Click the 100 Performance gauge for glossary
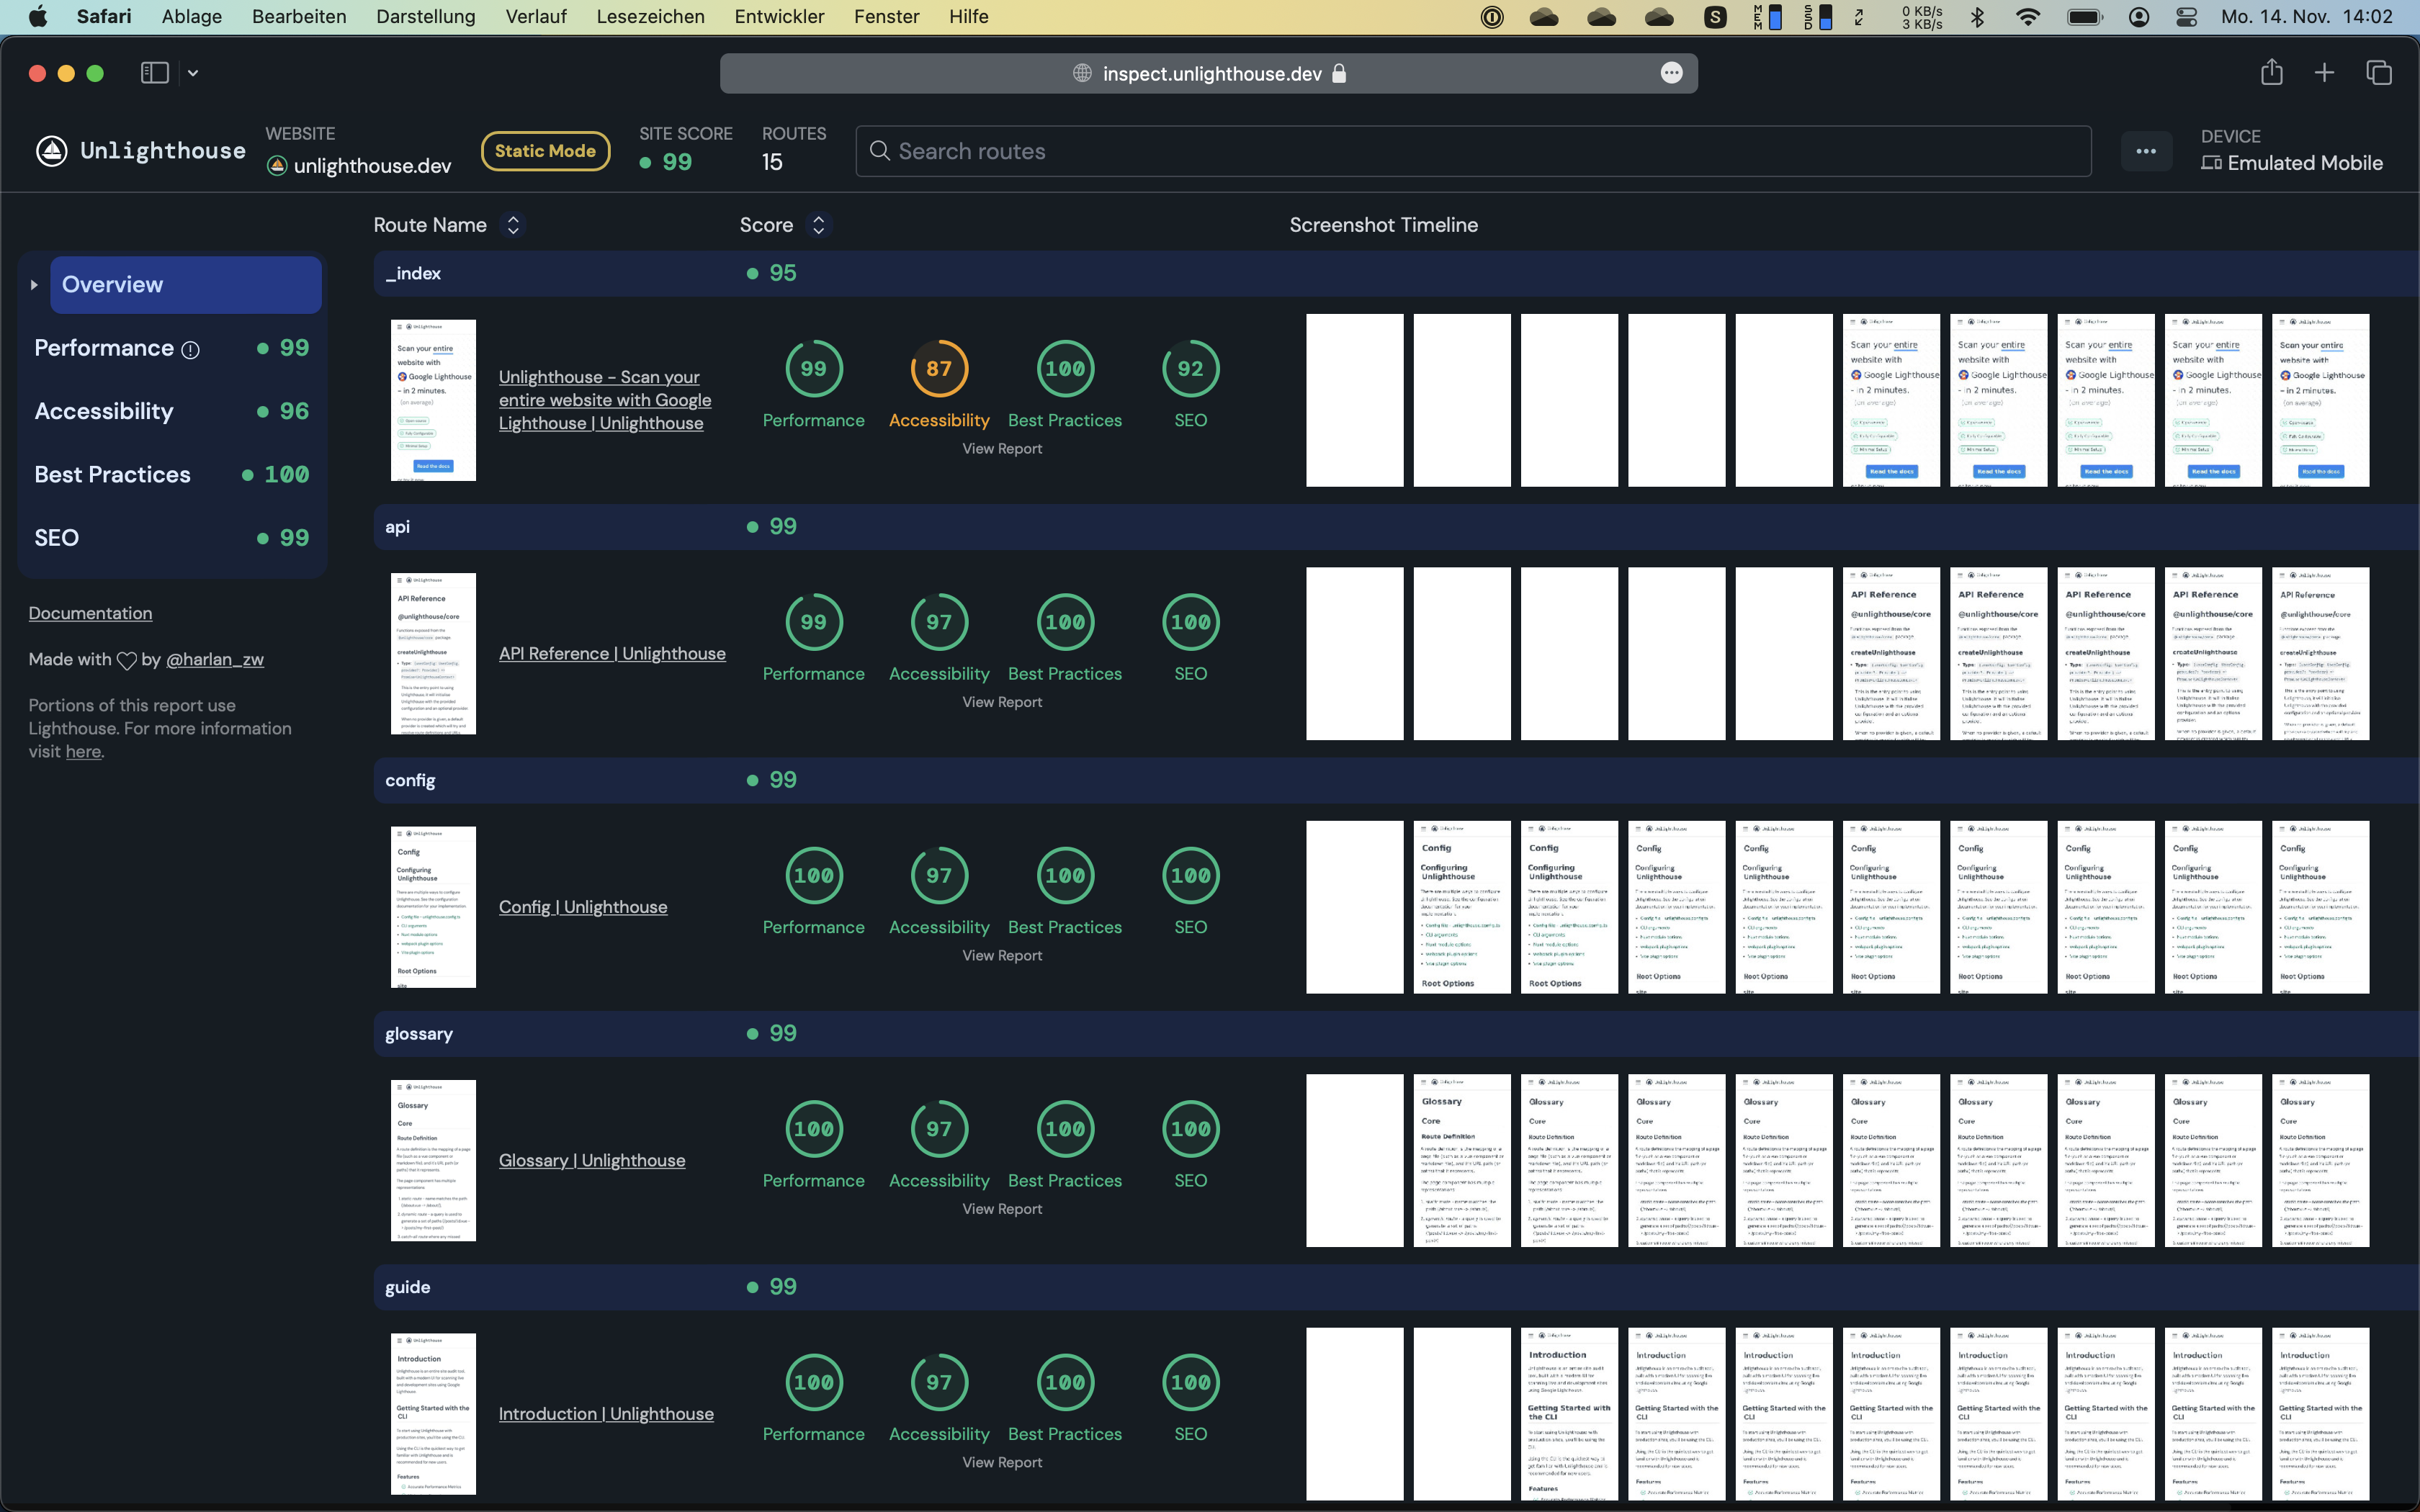 coord(814,1129)
